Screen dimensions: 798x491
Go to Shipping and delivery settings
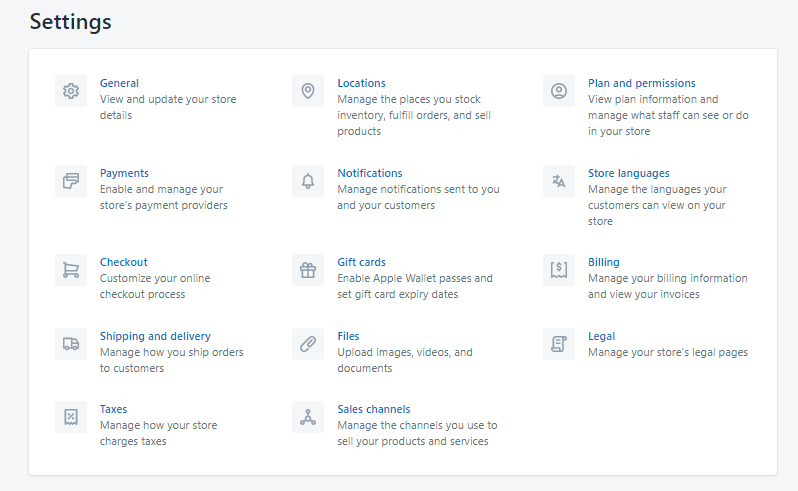click(155, 336)
